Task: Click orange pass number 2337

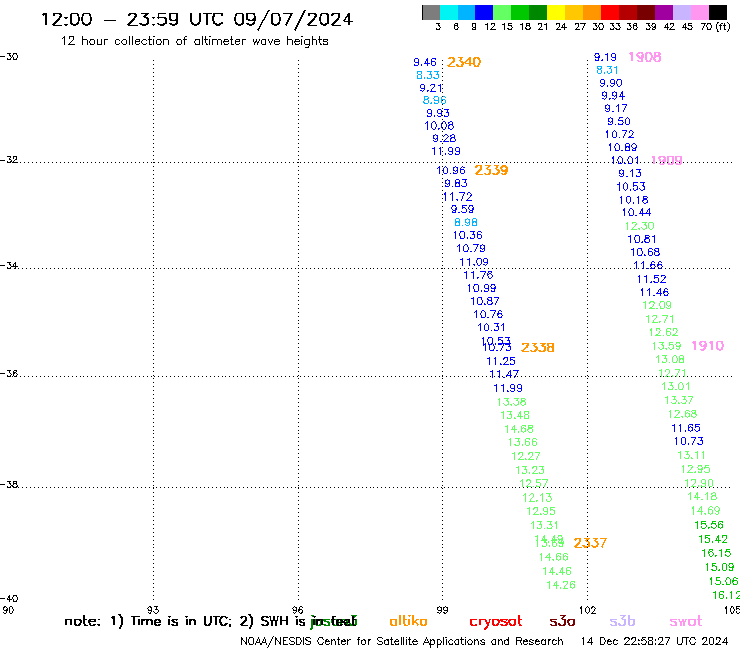Action: click(590, 543)
